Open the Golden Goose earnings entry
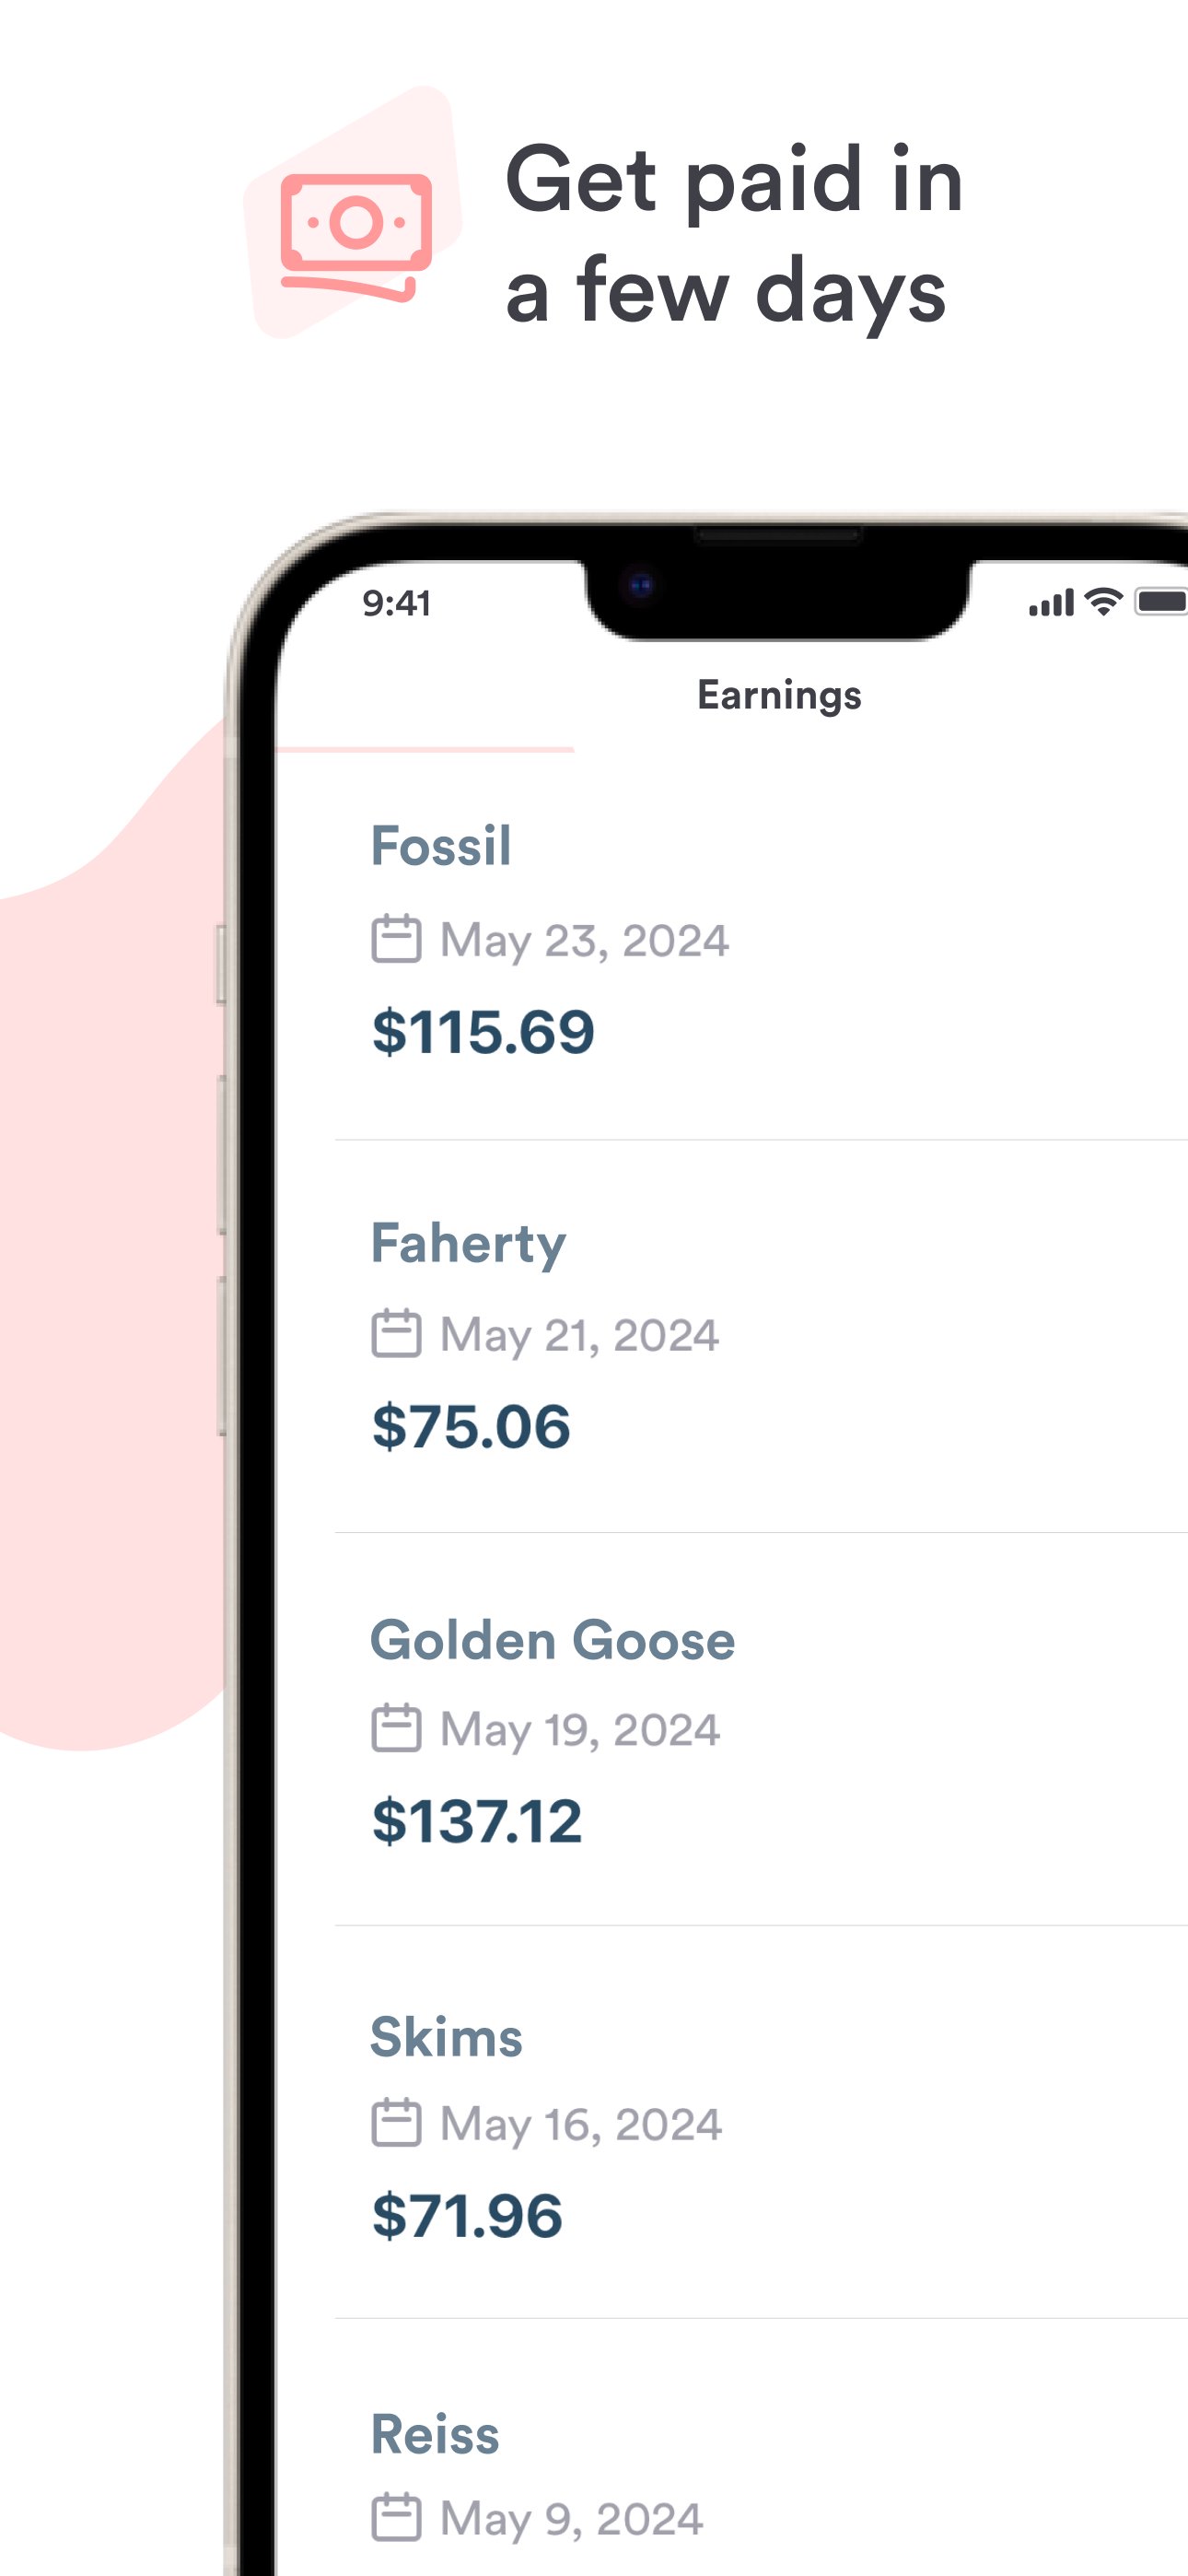This screenshot has width=1188, height=2576. click(552, 1640)
